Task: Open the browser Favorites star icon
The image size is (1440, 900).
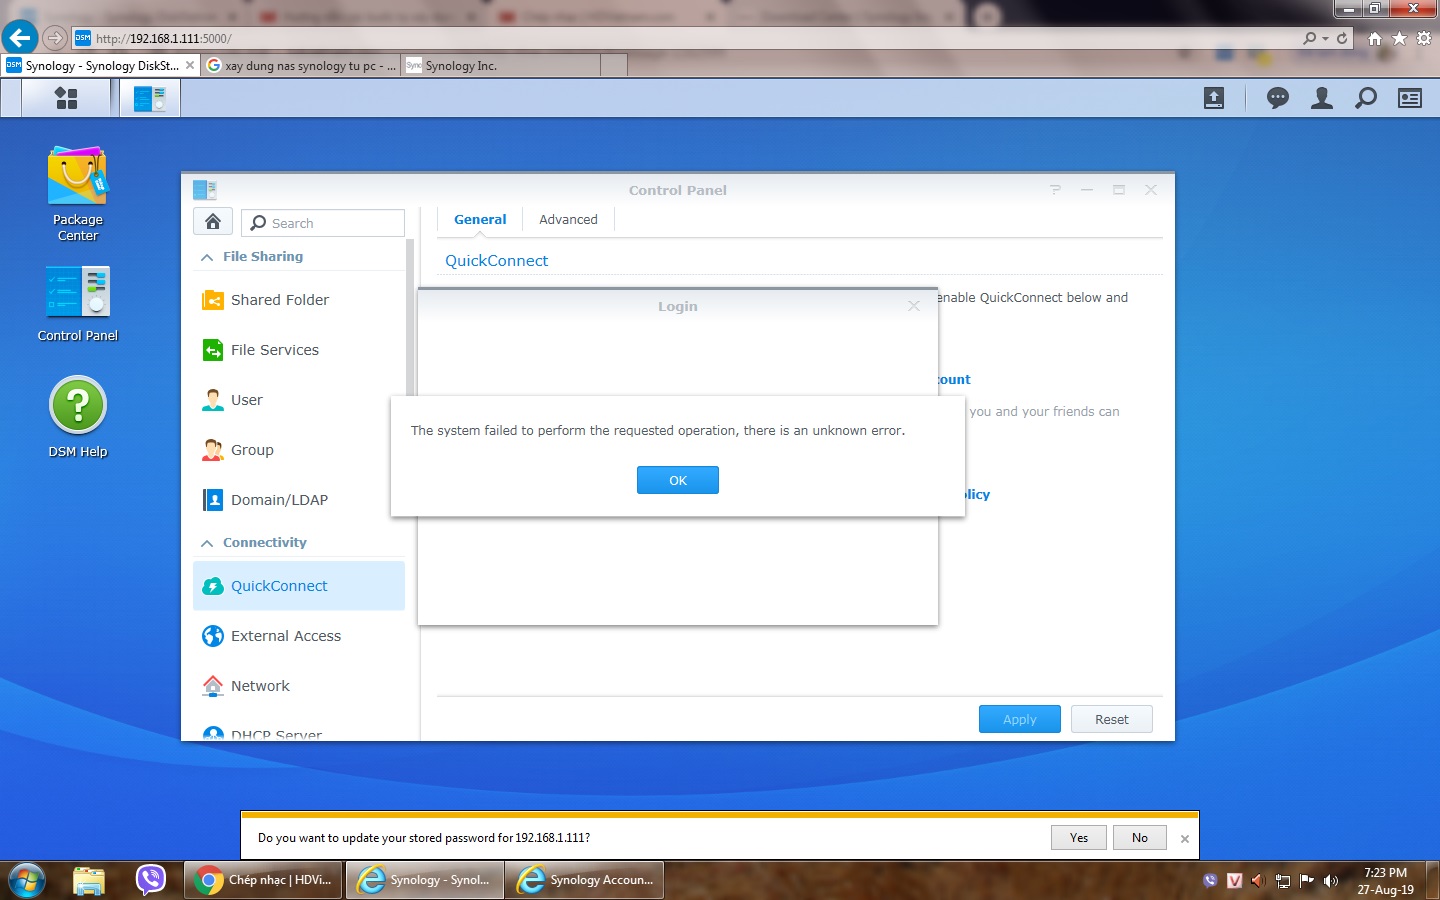Action: coord(1400,38)
